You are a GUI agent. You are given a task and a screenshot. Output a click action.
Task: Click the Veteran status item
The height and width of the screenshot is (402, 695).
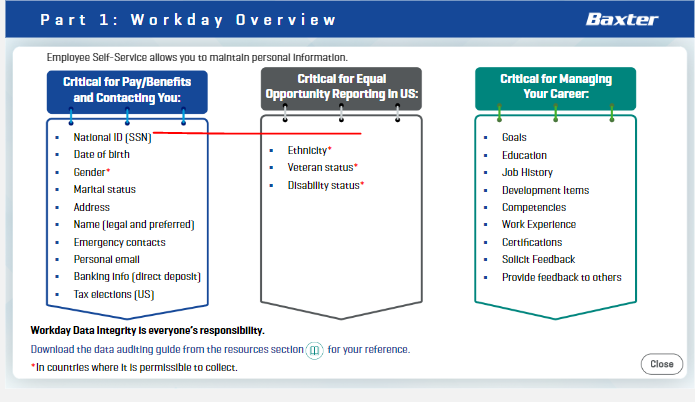(x=322, y=167)
